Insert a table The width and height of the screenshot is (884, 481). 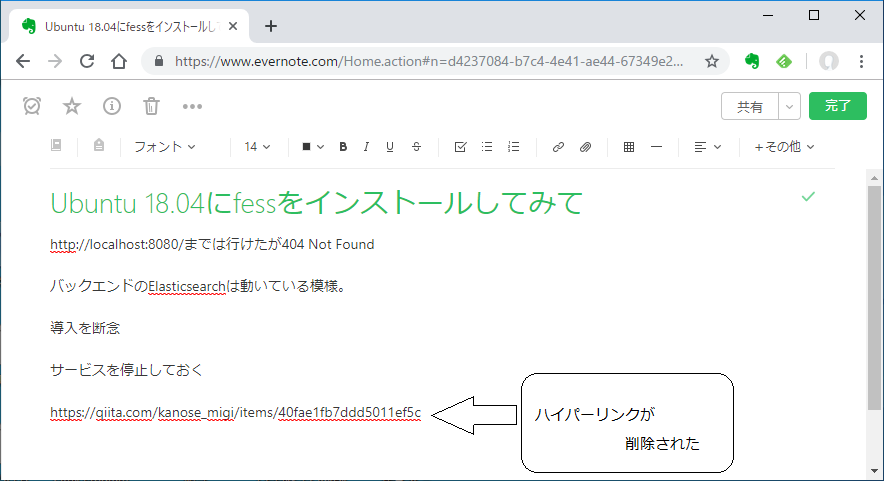click(629, 147)
